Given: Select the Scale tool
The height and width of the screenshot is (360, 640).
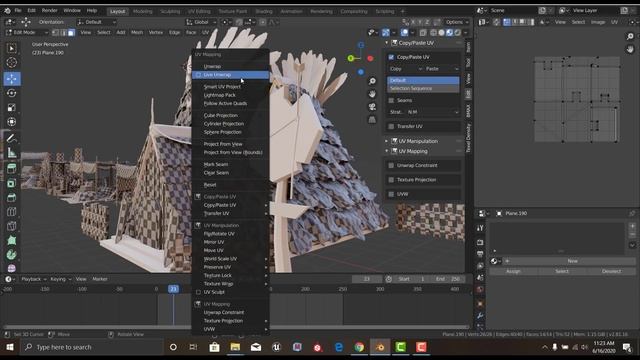Looking at the screenshot, I should pos(11,107).
